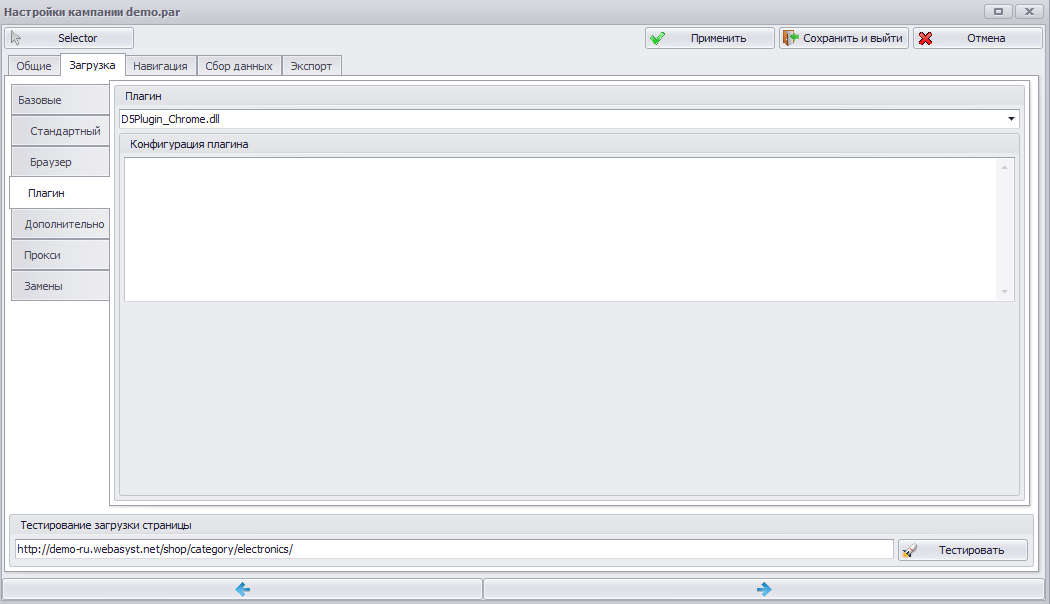Open the Прокси side tab
Viewport: 1050px width, 604px height.
(x=60, y=255)
